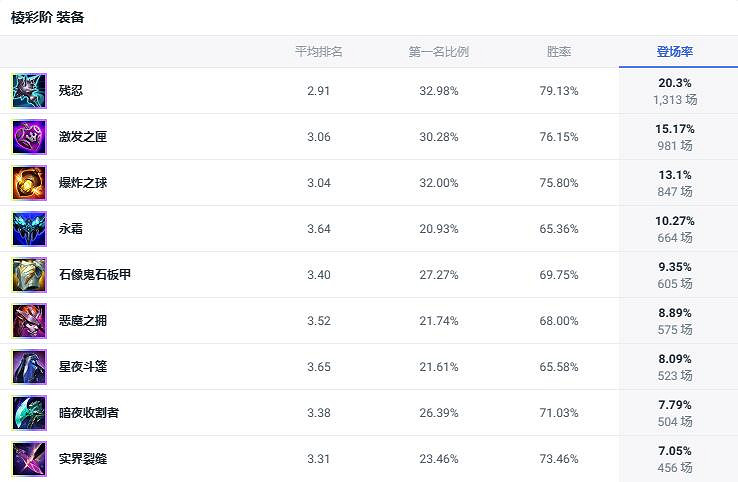Sort by 平均排名 column header
This screenshot has width=738, height=482.
point(318,51)
